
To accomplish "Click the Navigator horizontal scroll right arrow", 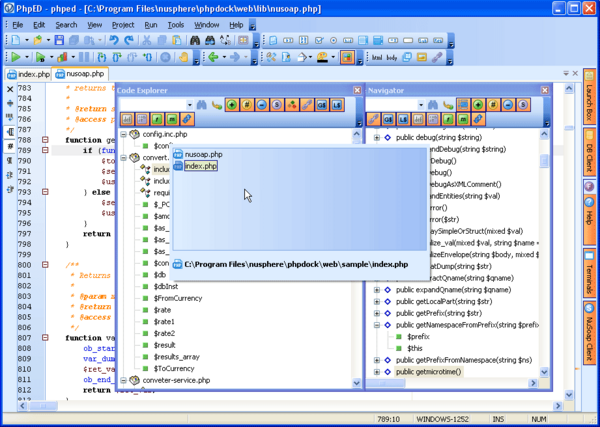I will tap(533, 383).
